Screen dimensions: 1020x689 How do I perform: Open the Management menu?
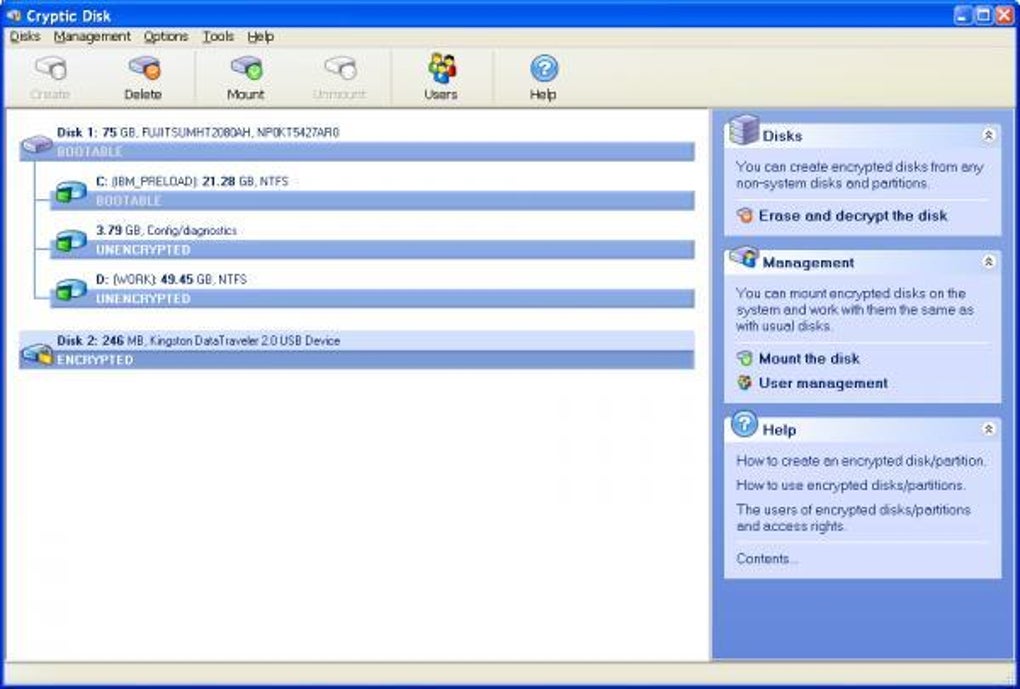pyautogui.click(x=92, y=36)
